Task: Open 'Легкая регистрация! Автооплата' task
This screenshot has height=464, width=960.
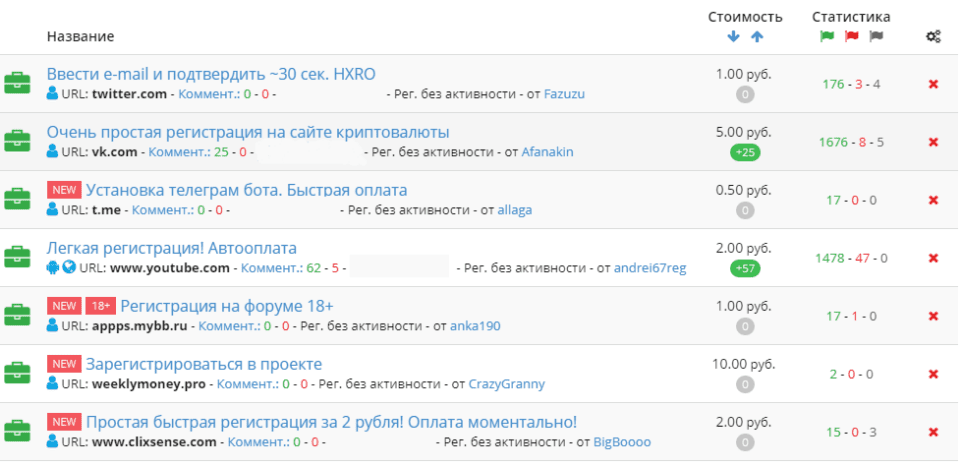Action: click(171, 248)
